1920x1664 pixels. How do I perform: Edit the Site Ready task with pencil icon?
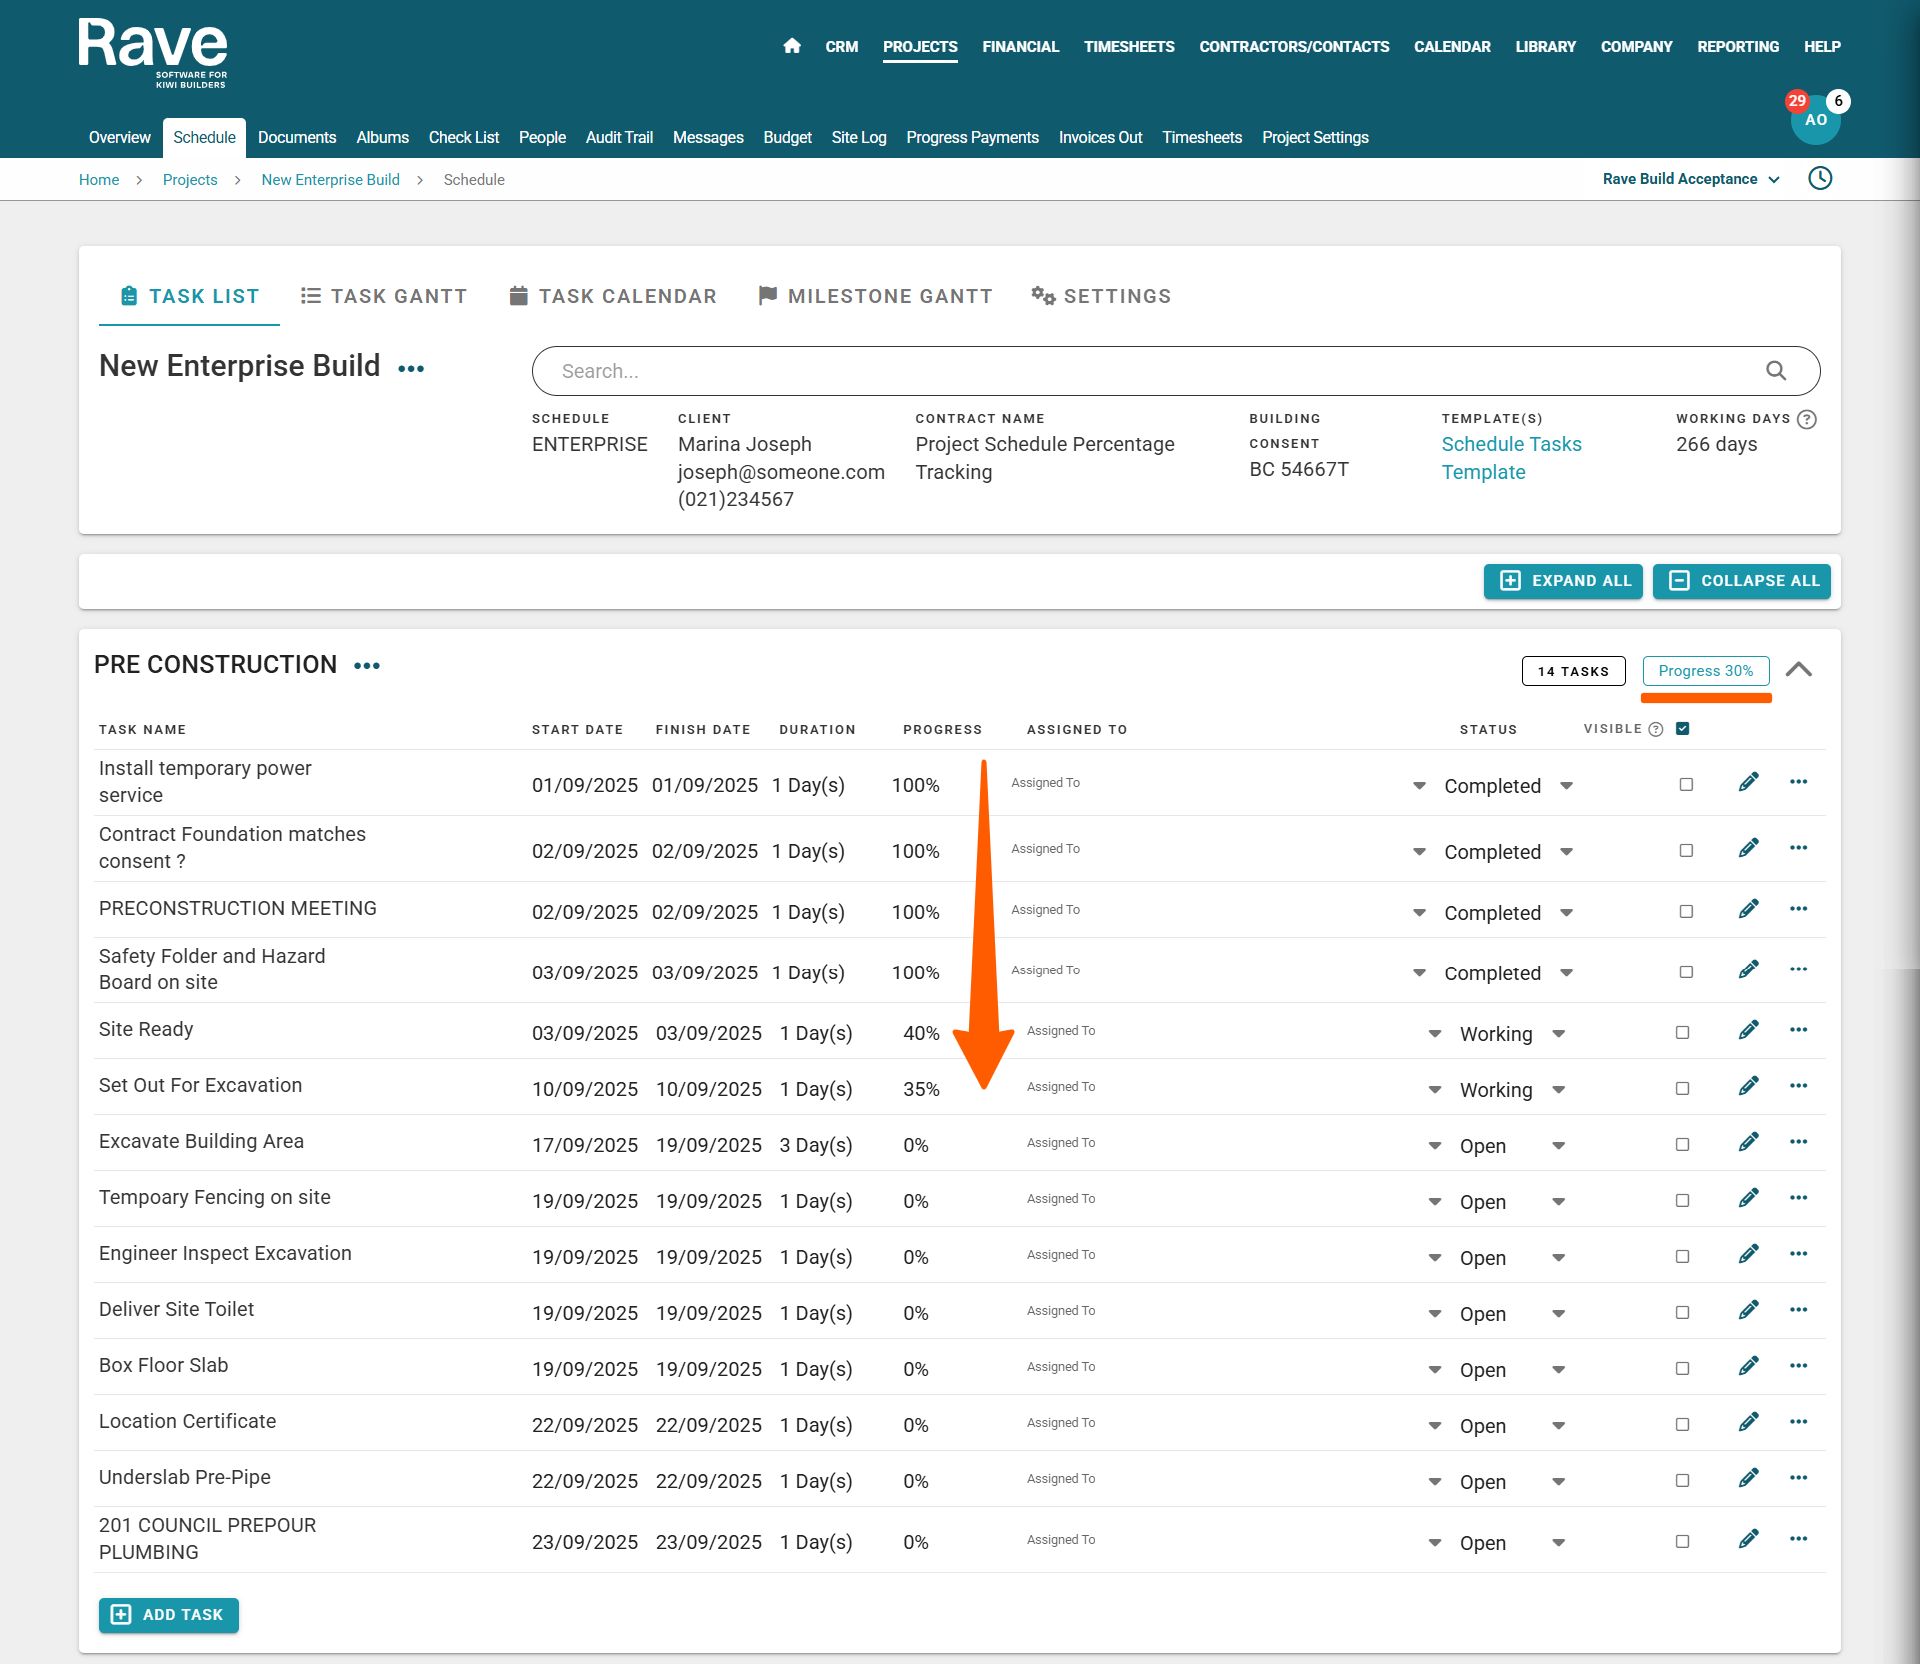coord(1748,1031)
